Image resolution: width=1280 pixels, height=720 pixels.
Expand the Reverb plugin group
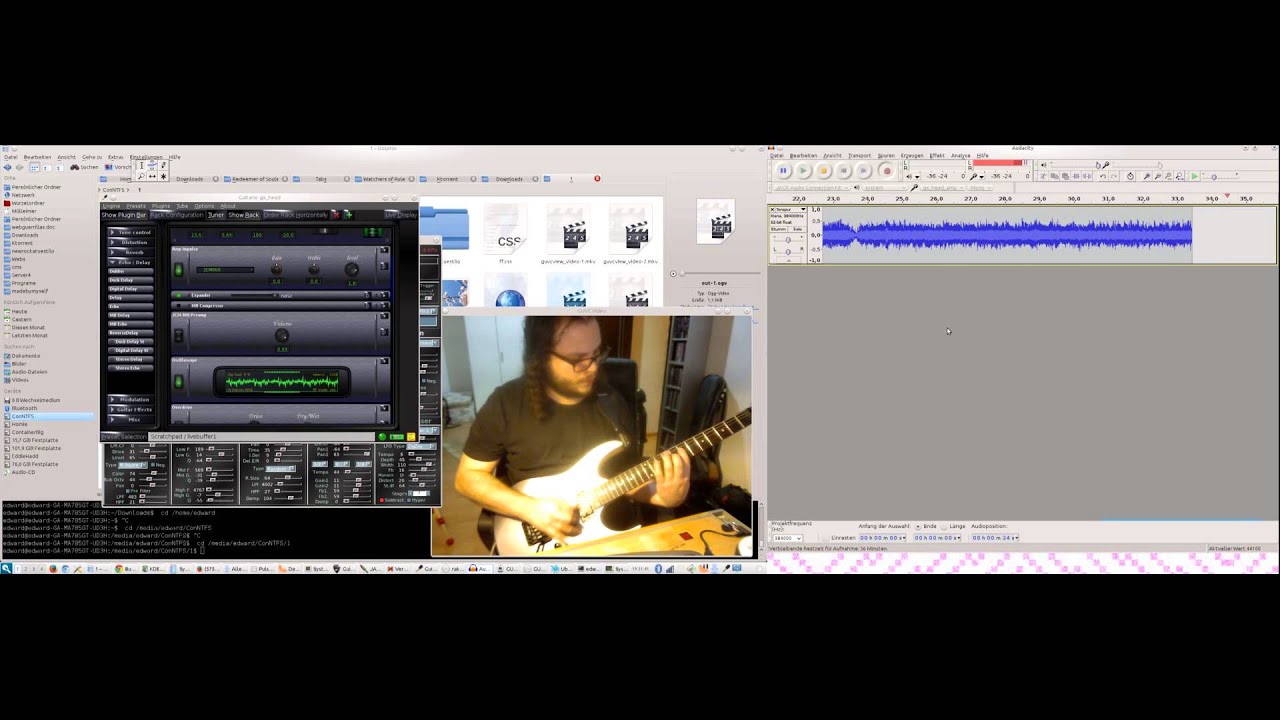click(x=131, y=253)
